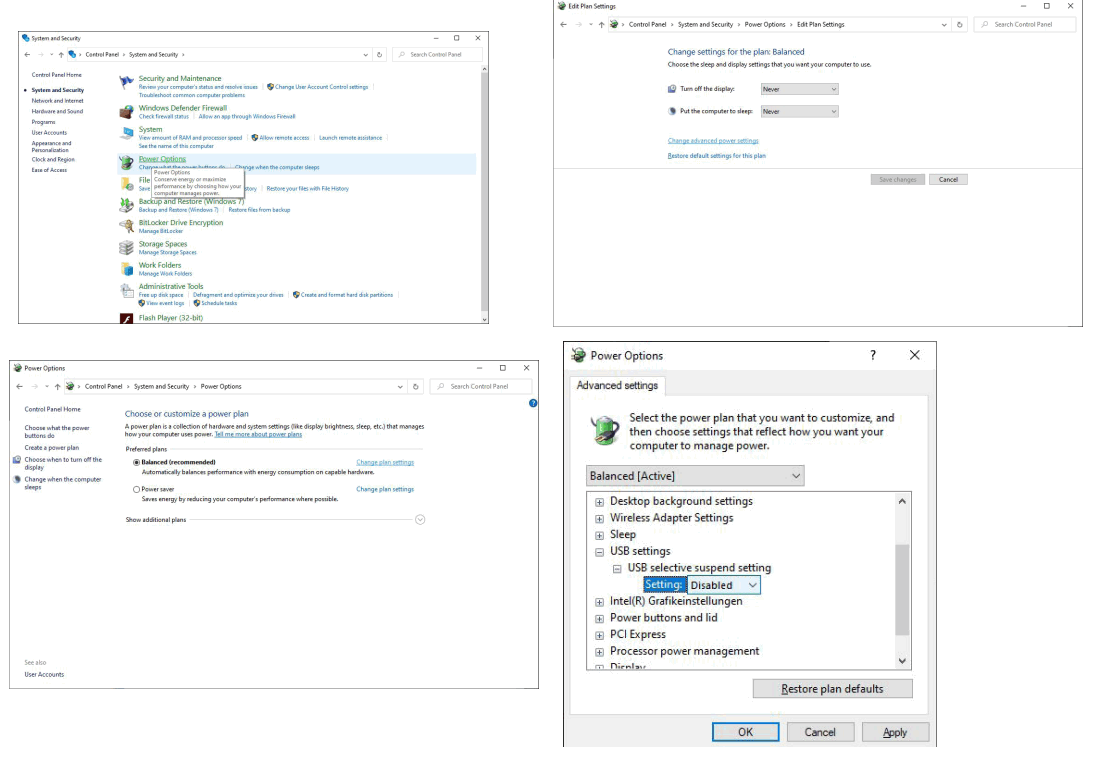The height and width of the screenshot is (757, 1106).
Task: Expand Show additional plans chevron
Action: click(x=420, y=520)
